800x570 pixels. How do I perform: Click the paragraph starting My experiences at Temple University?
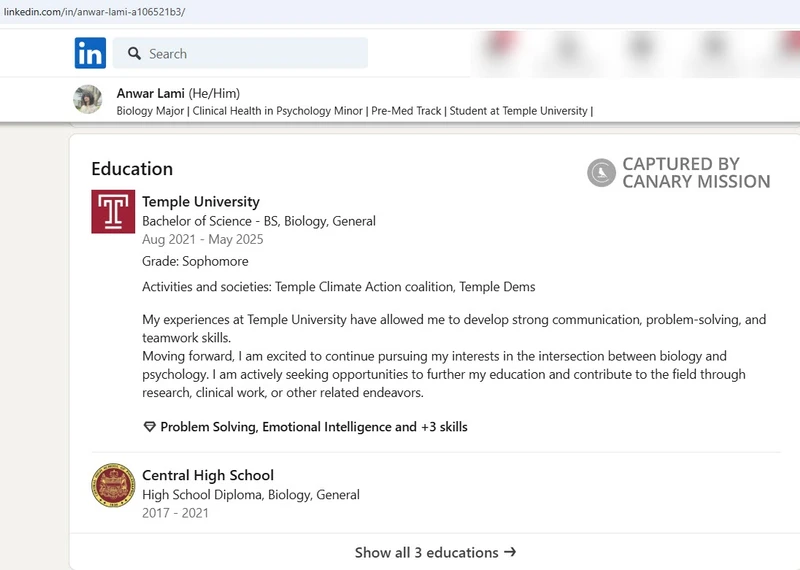coord(454,329)
